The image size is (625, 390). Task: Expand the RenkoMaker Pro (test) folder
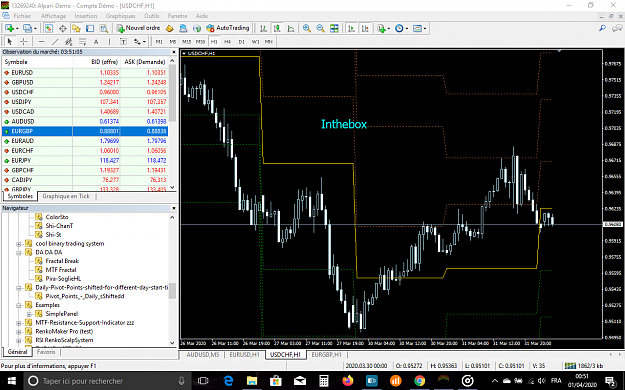pyautogui.click(x=19, y=331)
